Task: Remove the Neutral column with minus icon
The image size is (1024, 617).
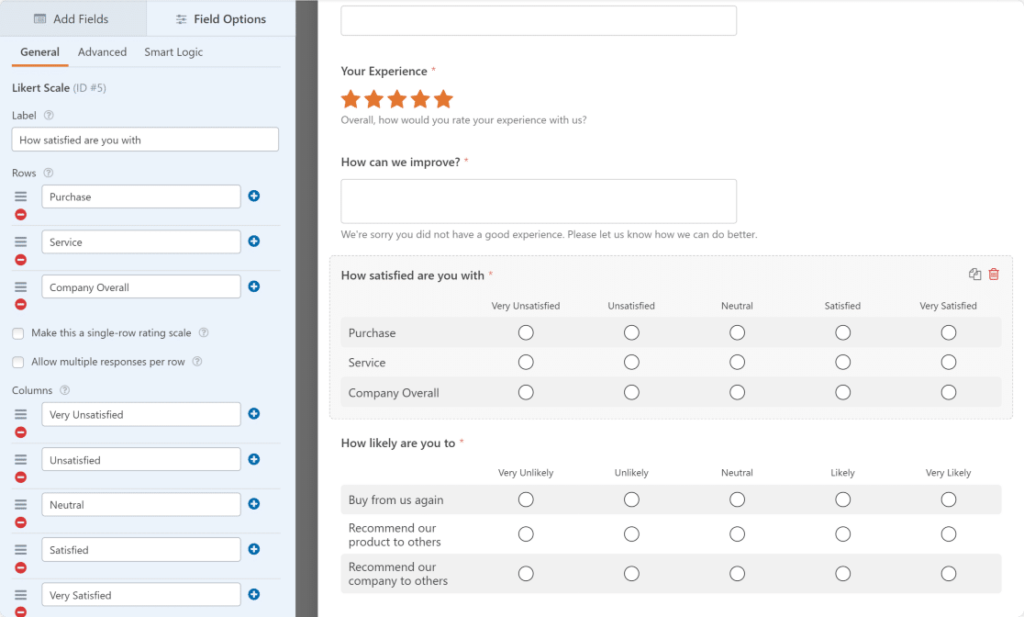Action: [x=20, y=523]
